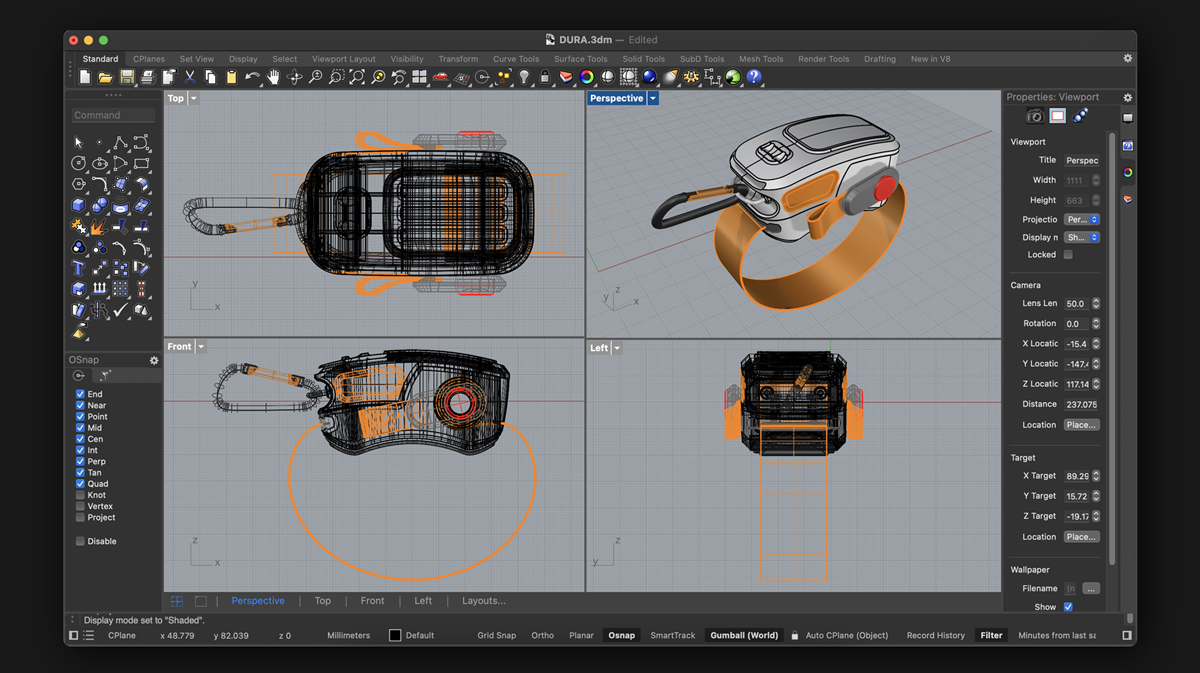
Task: Open camera tab in Properties panel
Action: 1035,116
